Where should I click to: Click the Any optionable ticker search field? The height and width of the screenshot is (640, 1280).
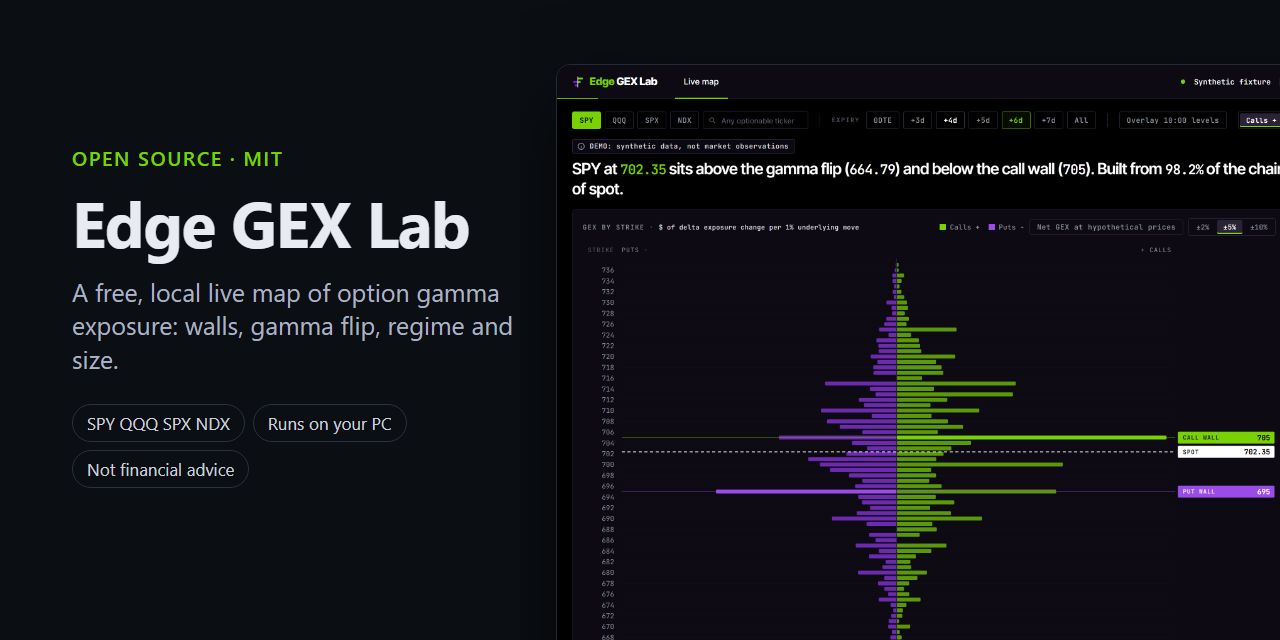755,120
